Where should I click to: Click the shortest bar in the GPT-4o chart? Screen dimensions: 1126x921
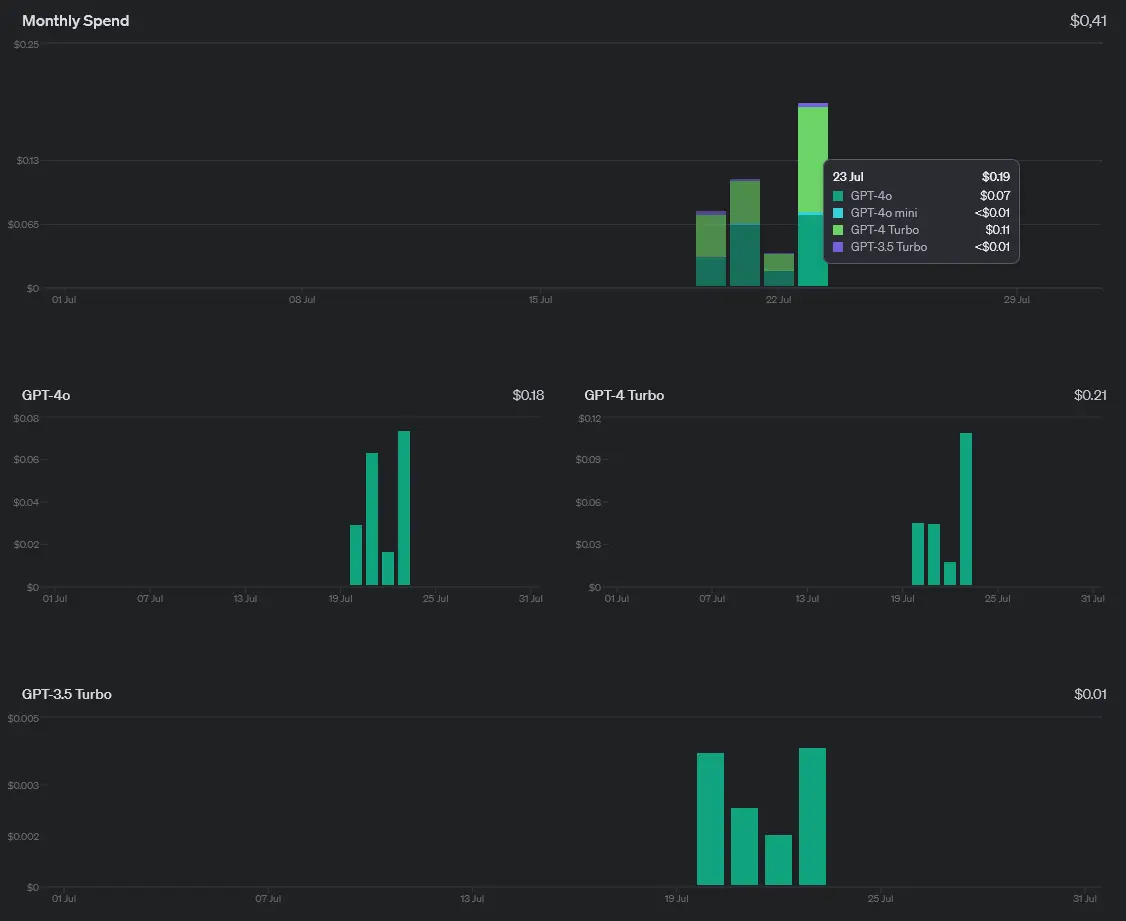(x=388, y=568)
